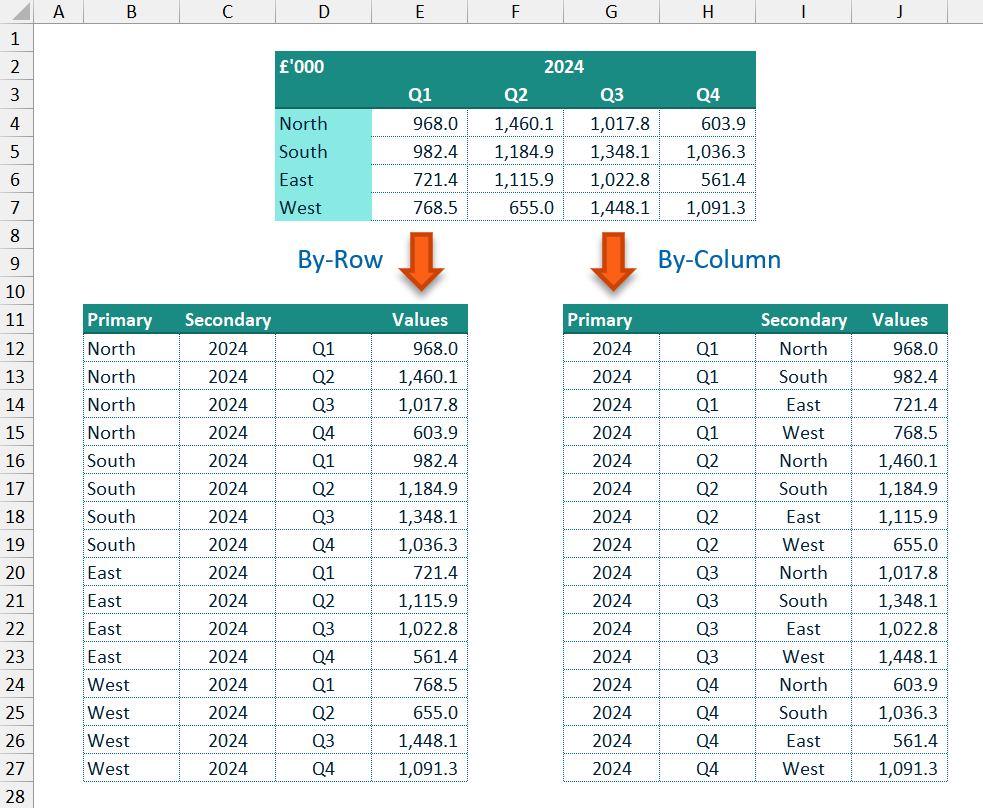Click the Primary header in column B
The height and width of the screenshot is (808, 983).
pos(120,320)
